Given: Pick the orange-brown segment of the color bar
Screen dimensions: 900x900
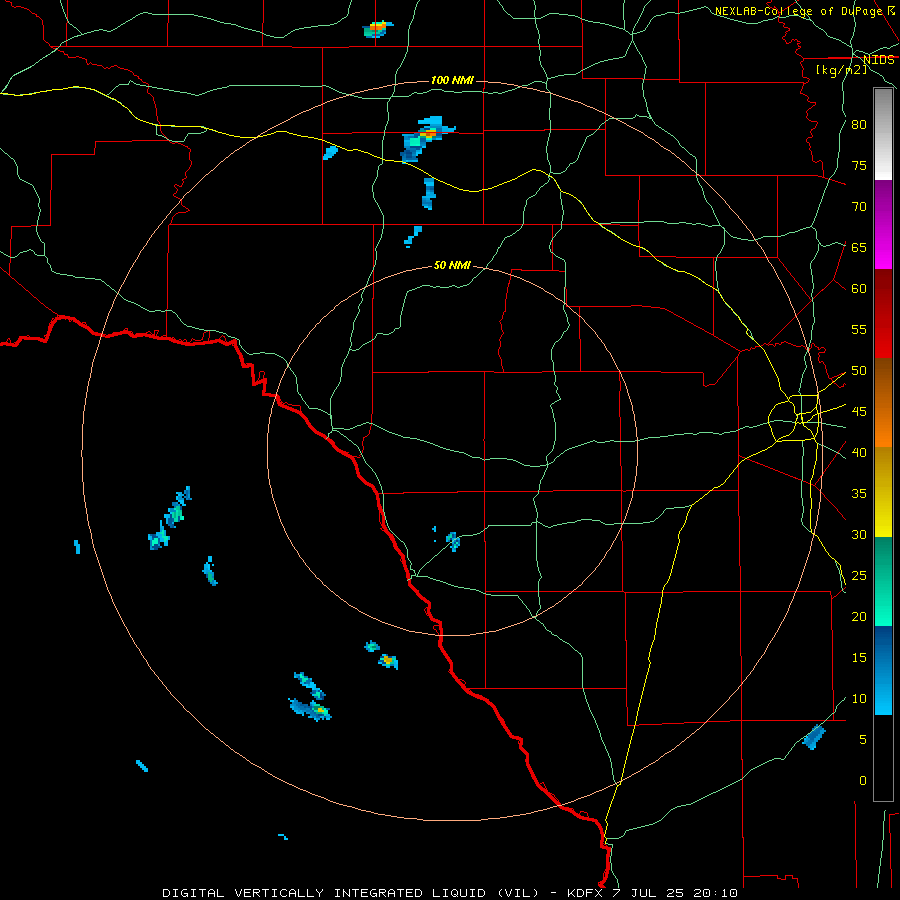Looking at the screenshot, I should pos(883,403).
